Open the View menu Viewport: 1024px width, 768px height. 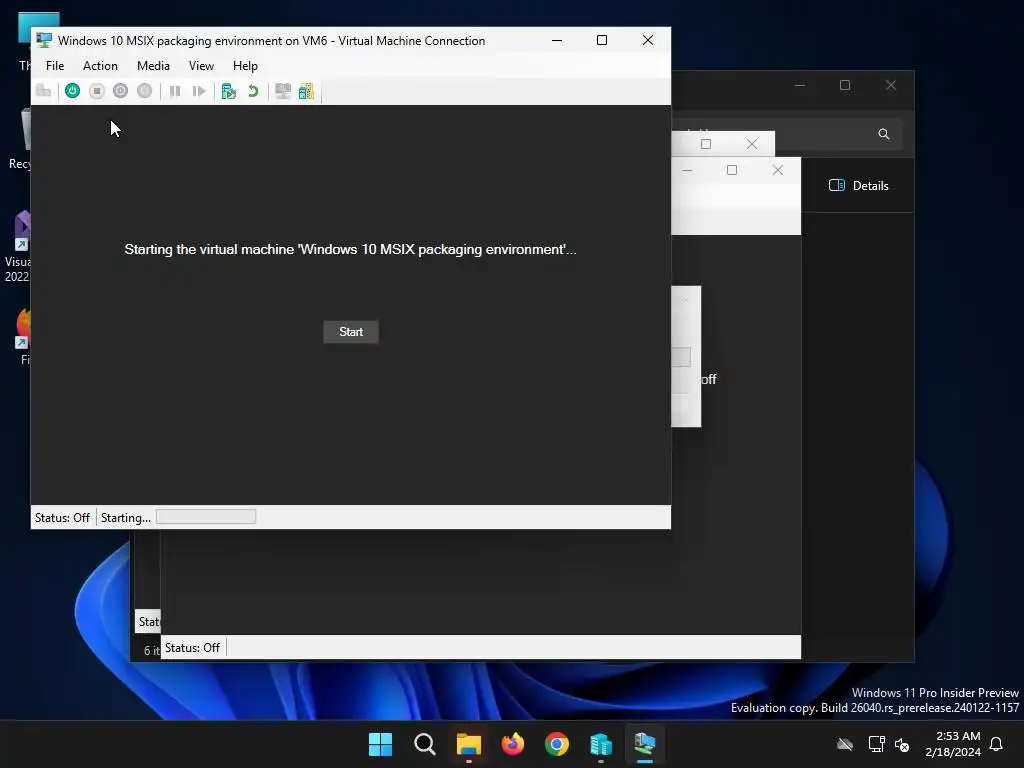click(201, 66)
